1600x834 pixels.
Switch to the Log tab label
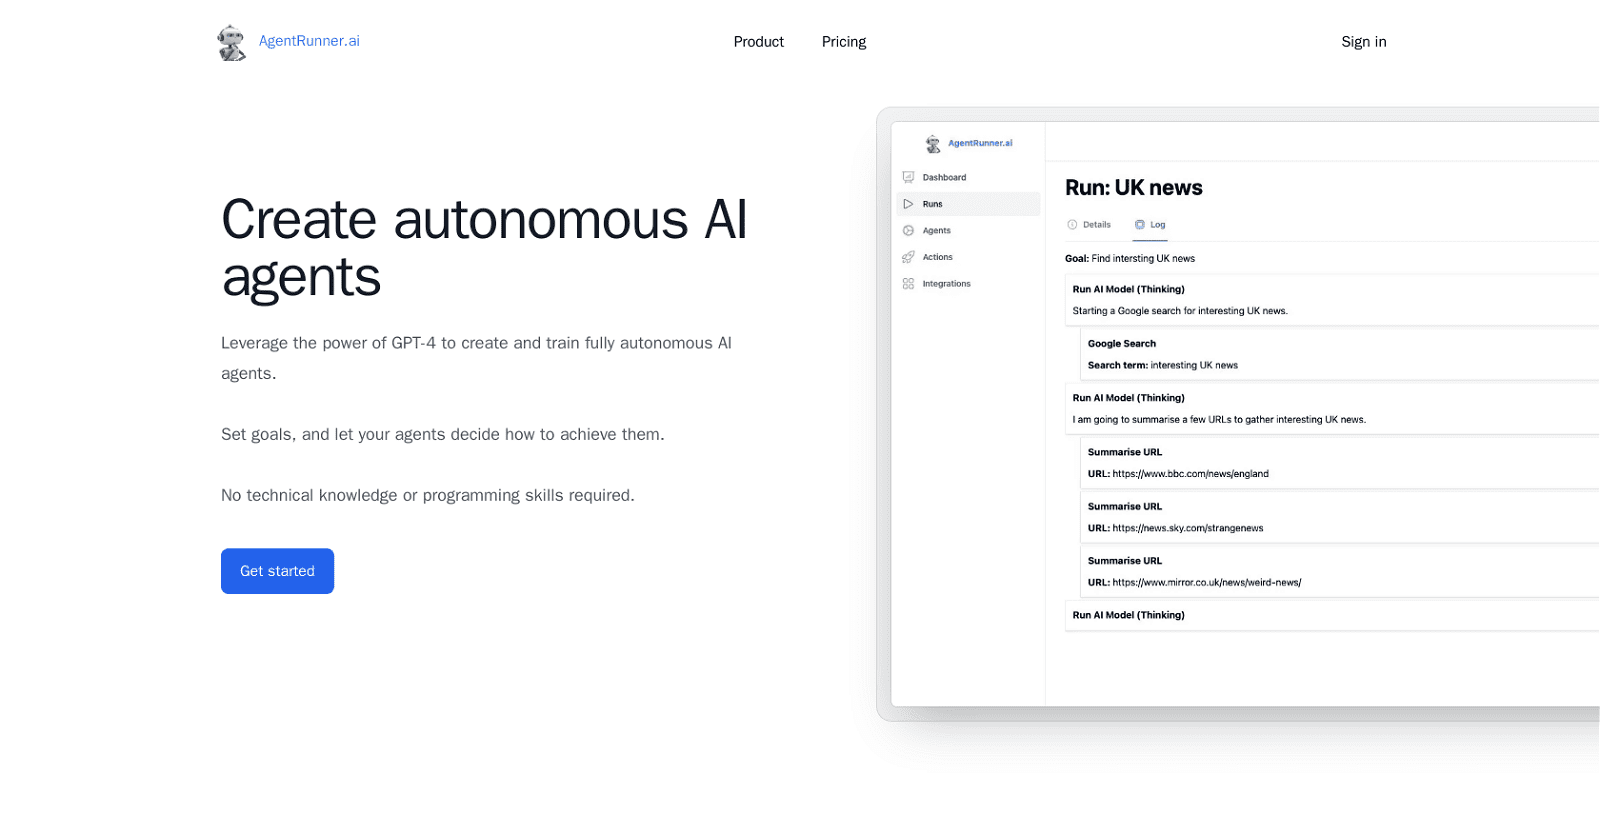tap(1158, 225)
